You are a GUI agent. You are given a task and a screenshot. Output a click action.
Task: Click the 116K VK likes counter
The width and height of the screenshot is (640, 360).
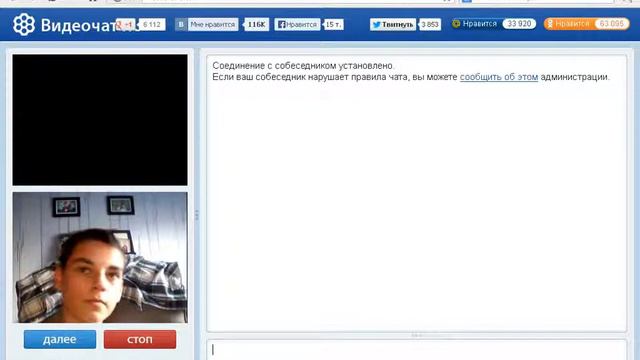pos(256,24)
